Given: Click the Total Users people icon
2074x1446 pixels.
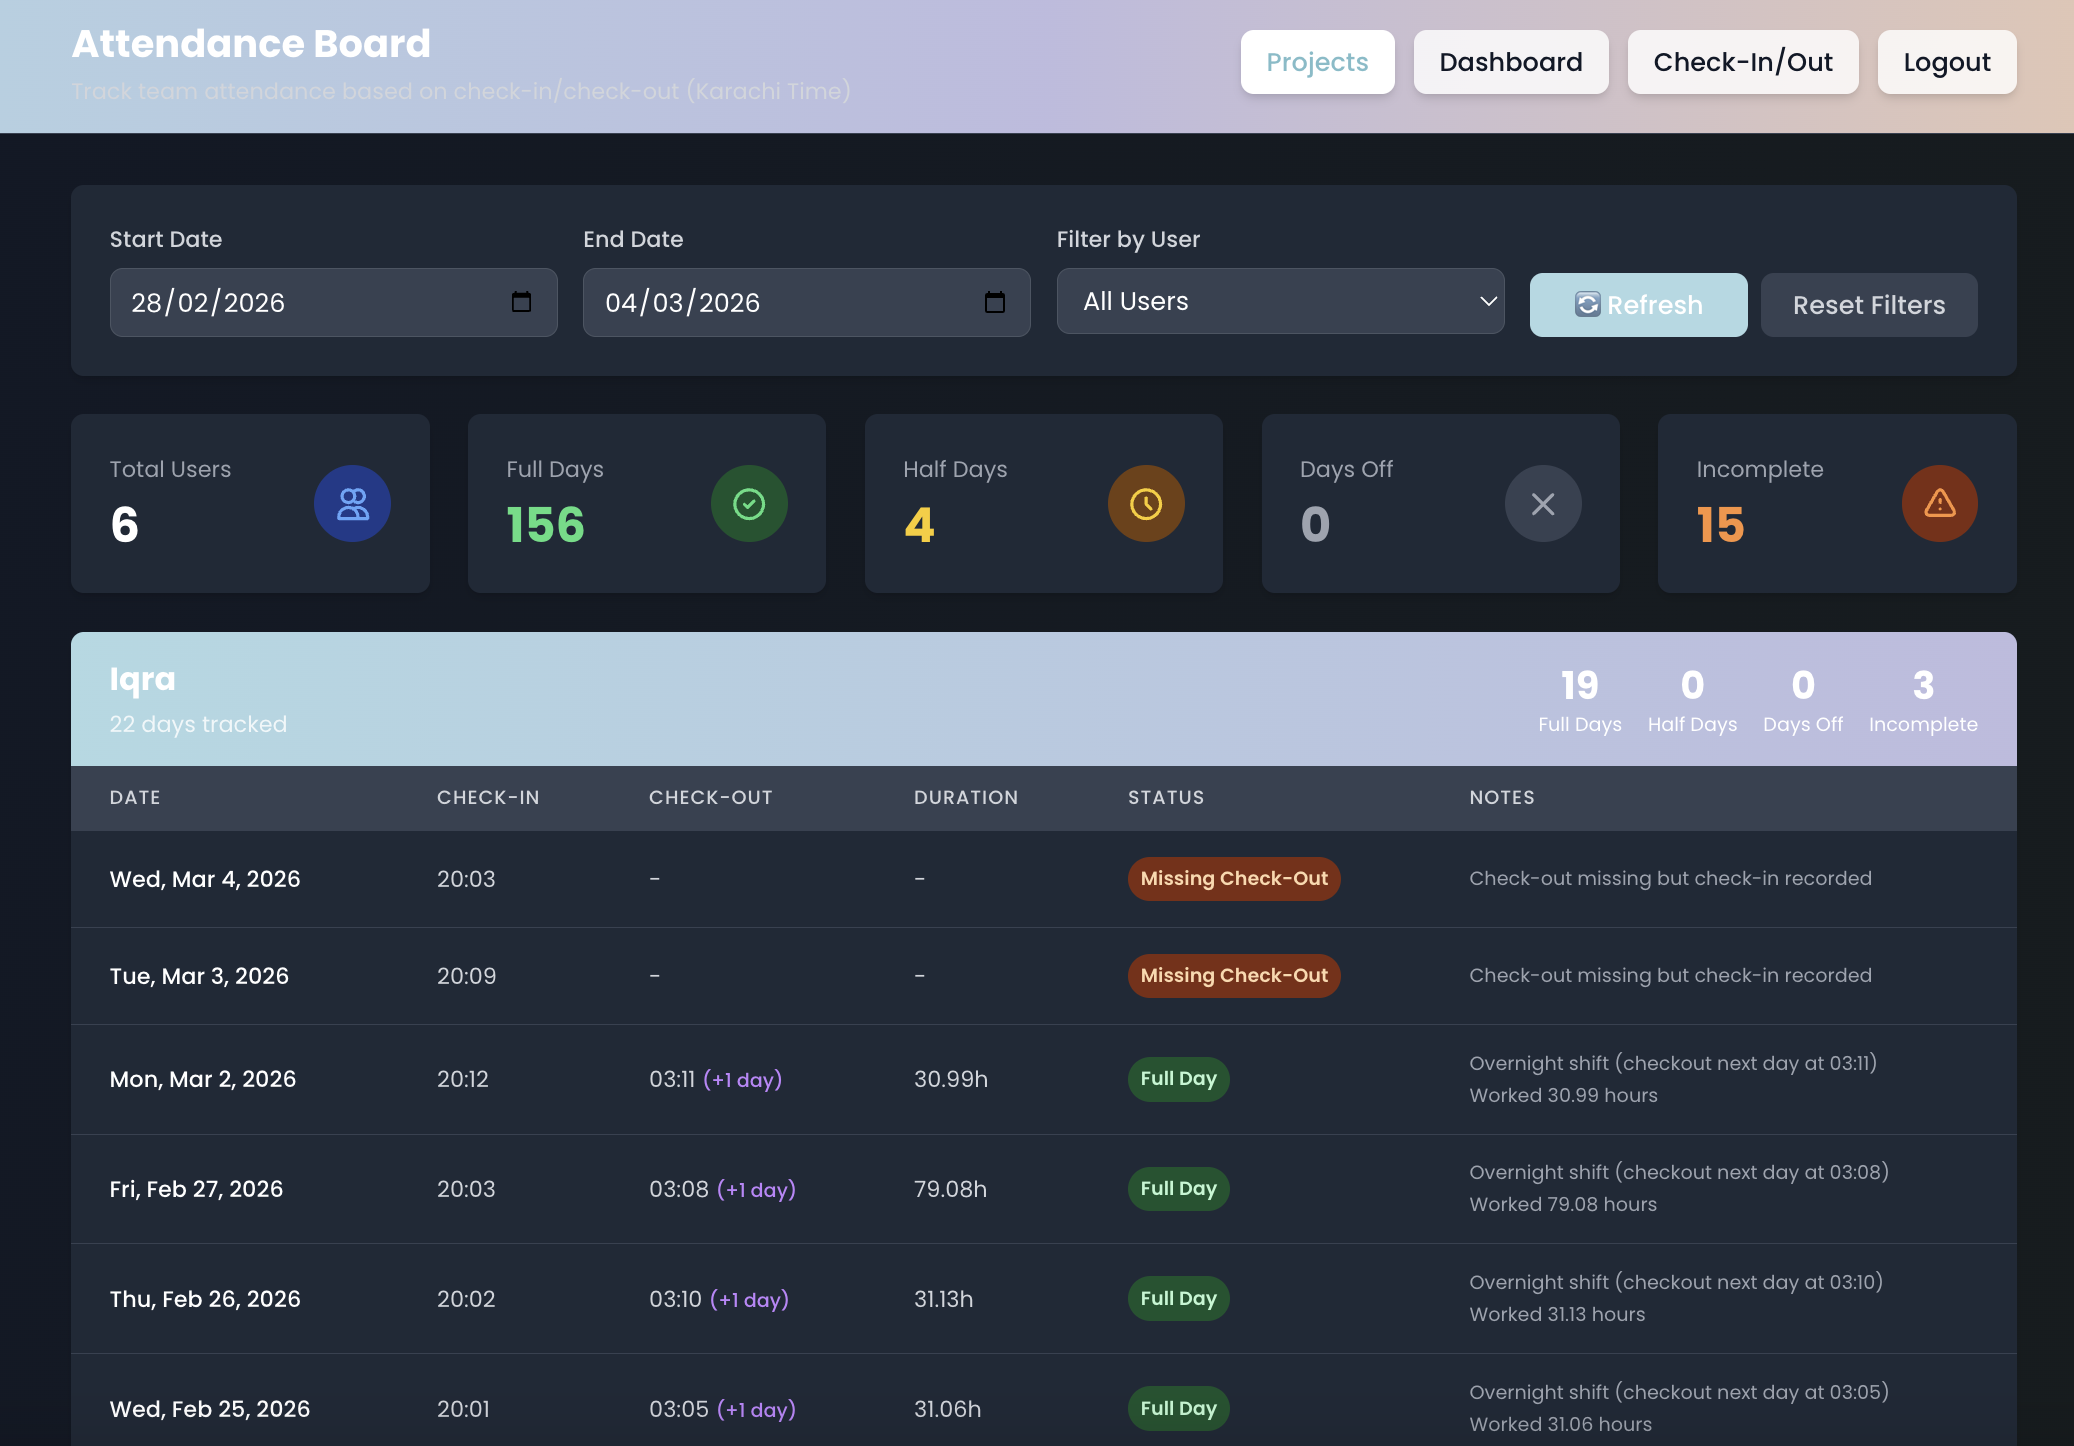Looking at the screenshot, I should pyautogui.click(x=352, y=503).
